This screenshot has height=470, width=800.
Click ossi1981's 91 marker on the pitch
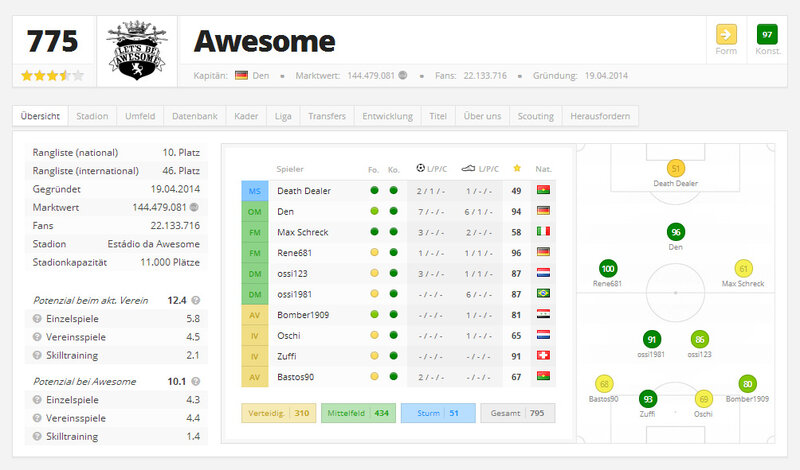(652, 339)
